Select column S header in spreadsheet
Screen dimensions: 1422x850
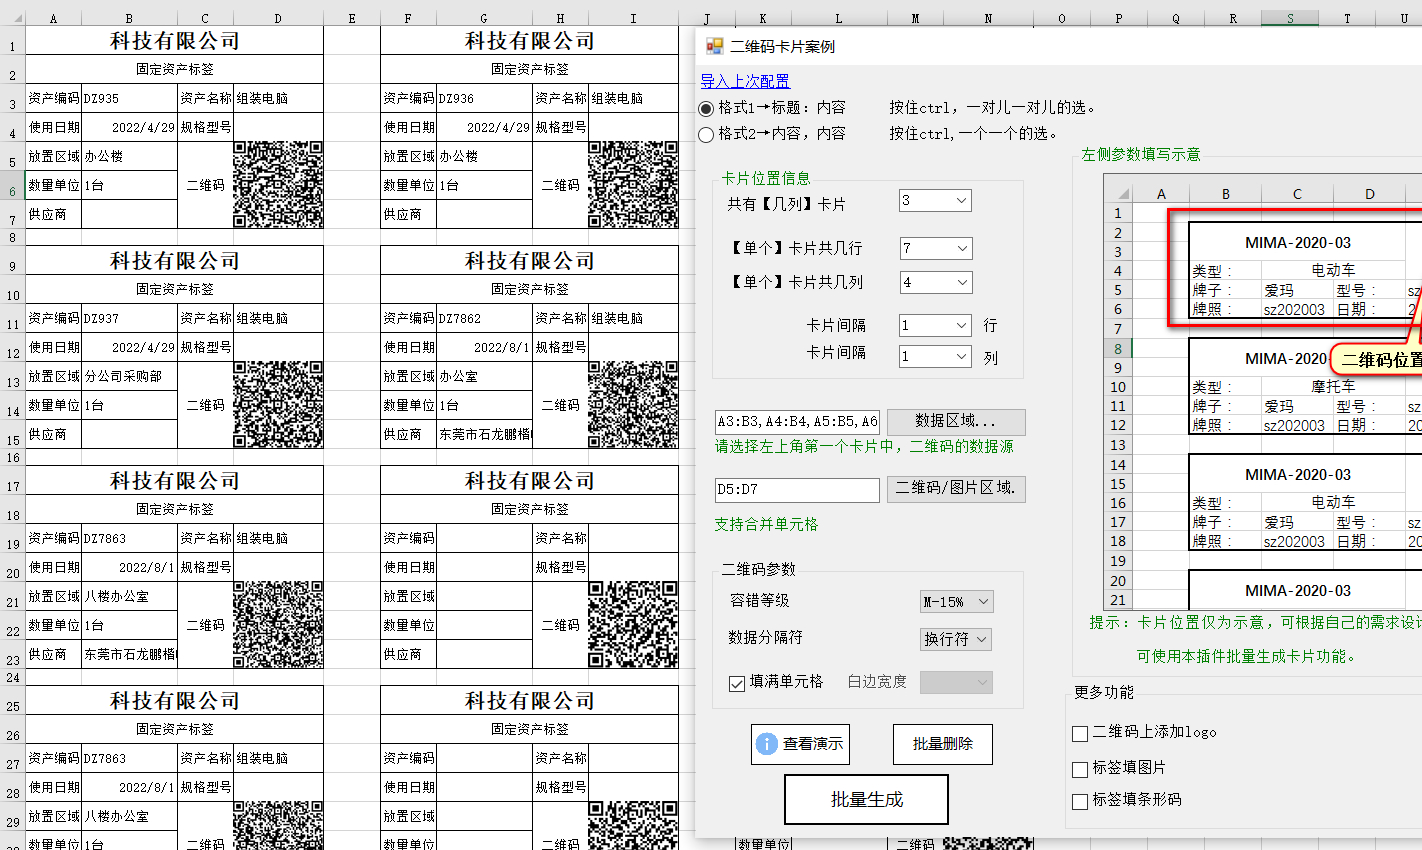pyautogui.click(x=1290, y=18)
